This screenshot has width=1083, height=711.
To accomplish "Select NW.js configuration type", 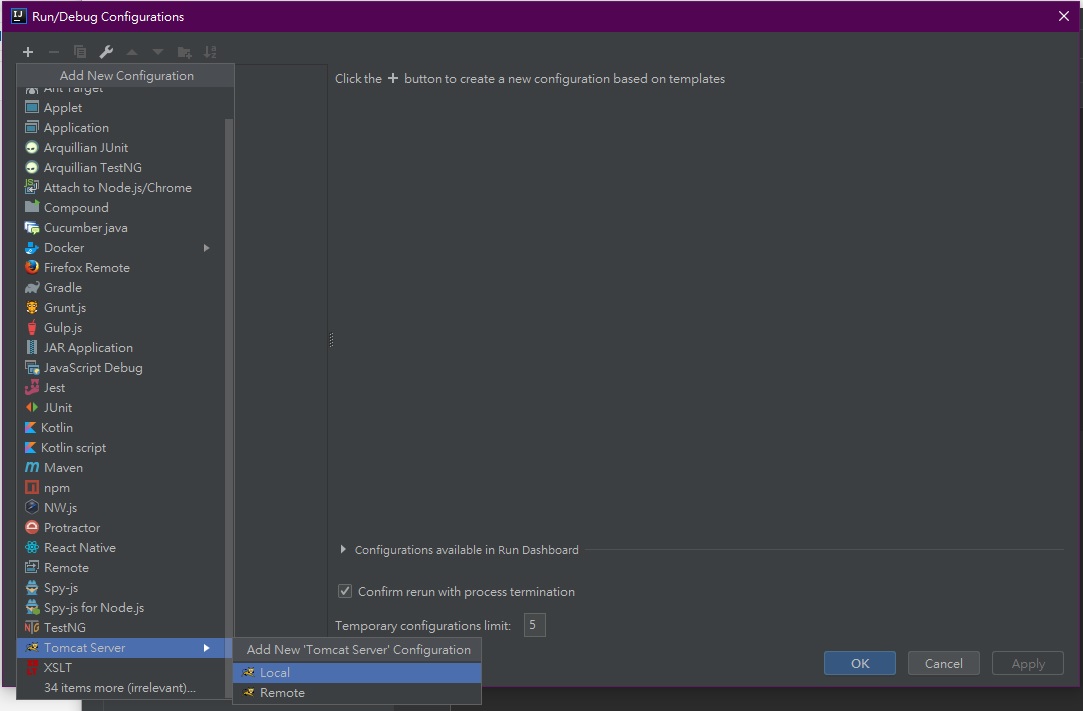I will tap(121, 507).
